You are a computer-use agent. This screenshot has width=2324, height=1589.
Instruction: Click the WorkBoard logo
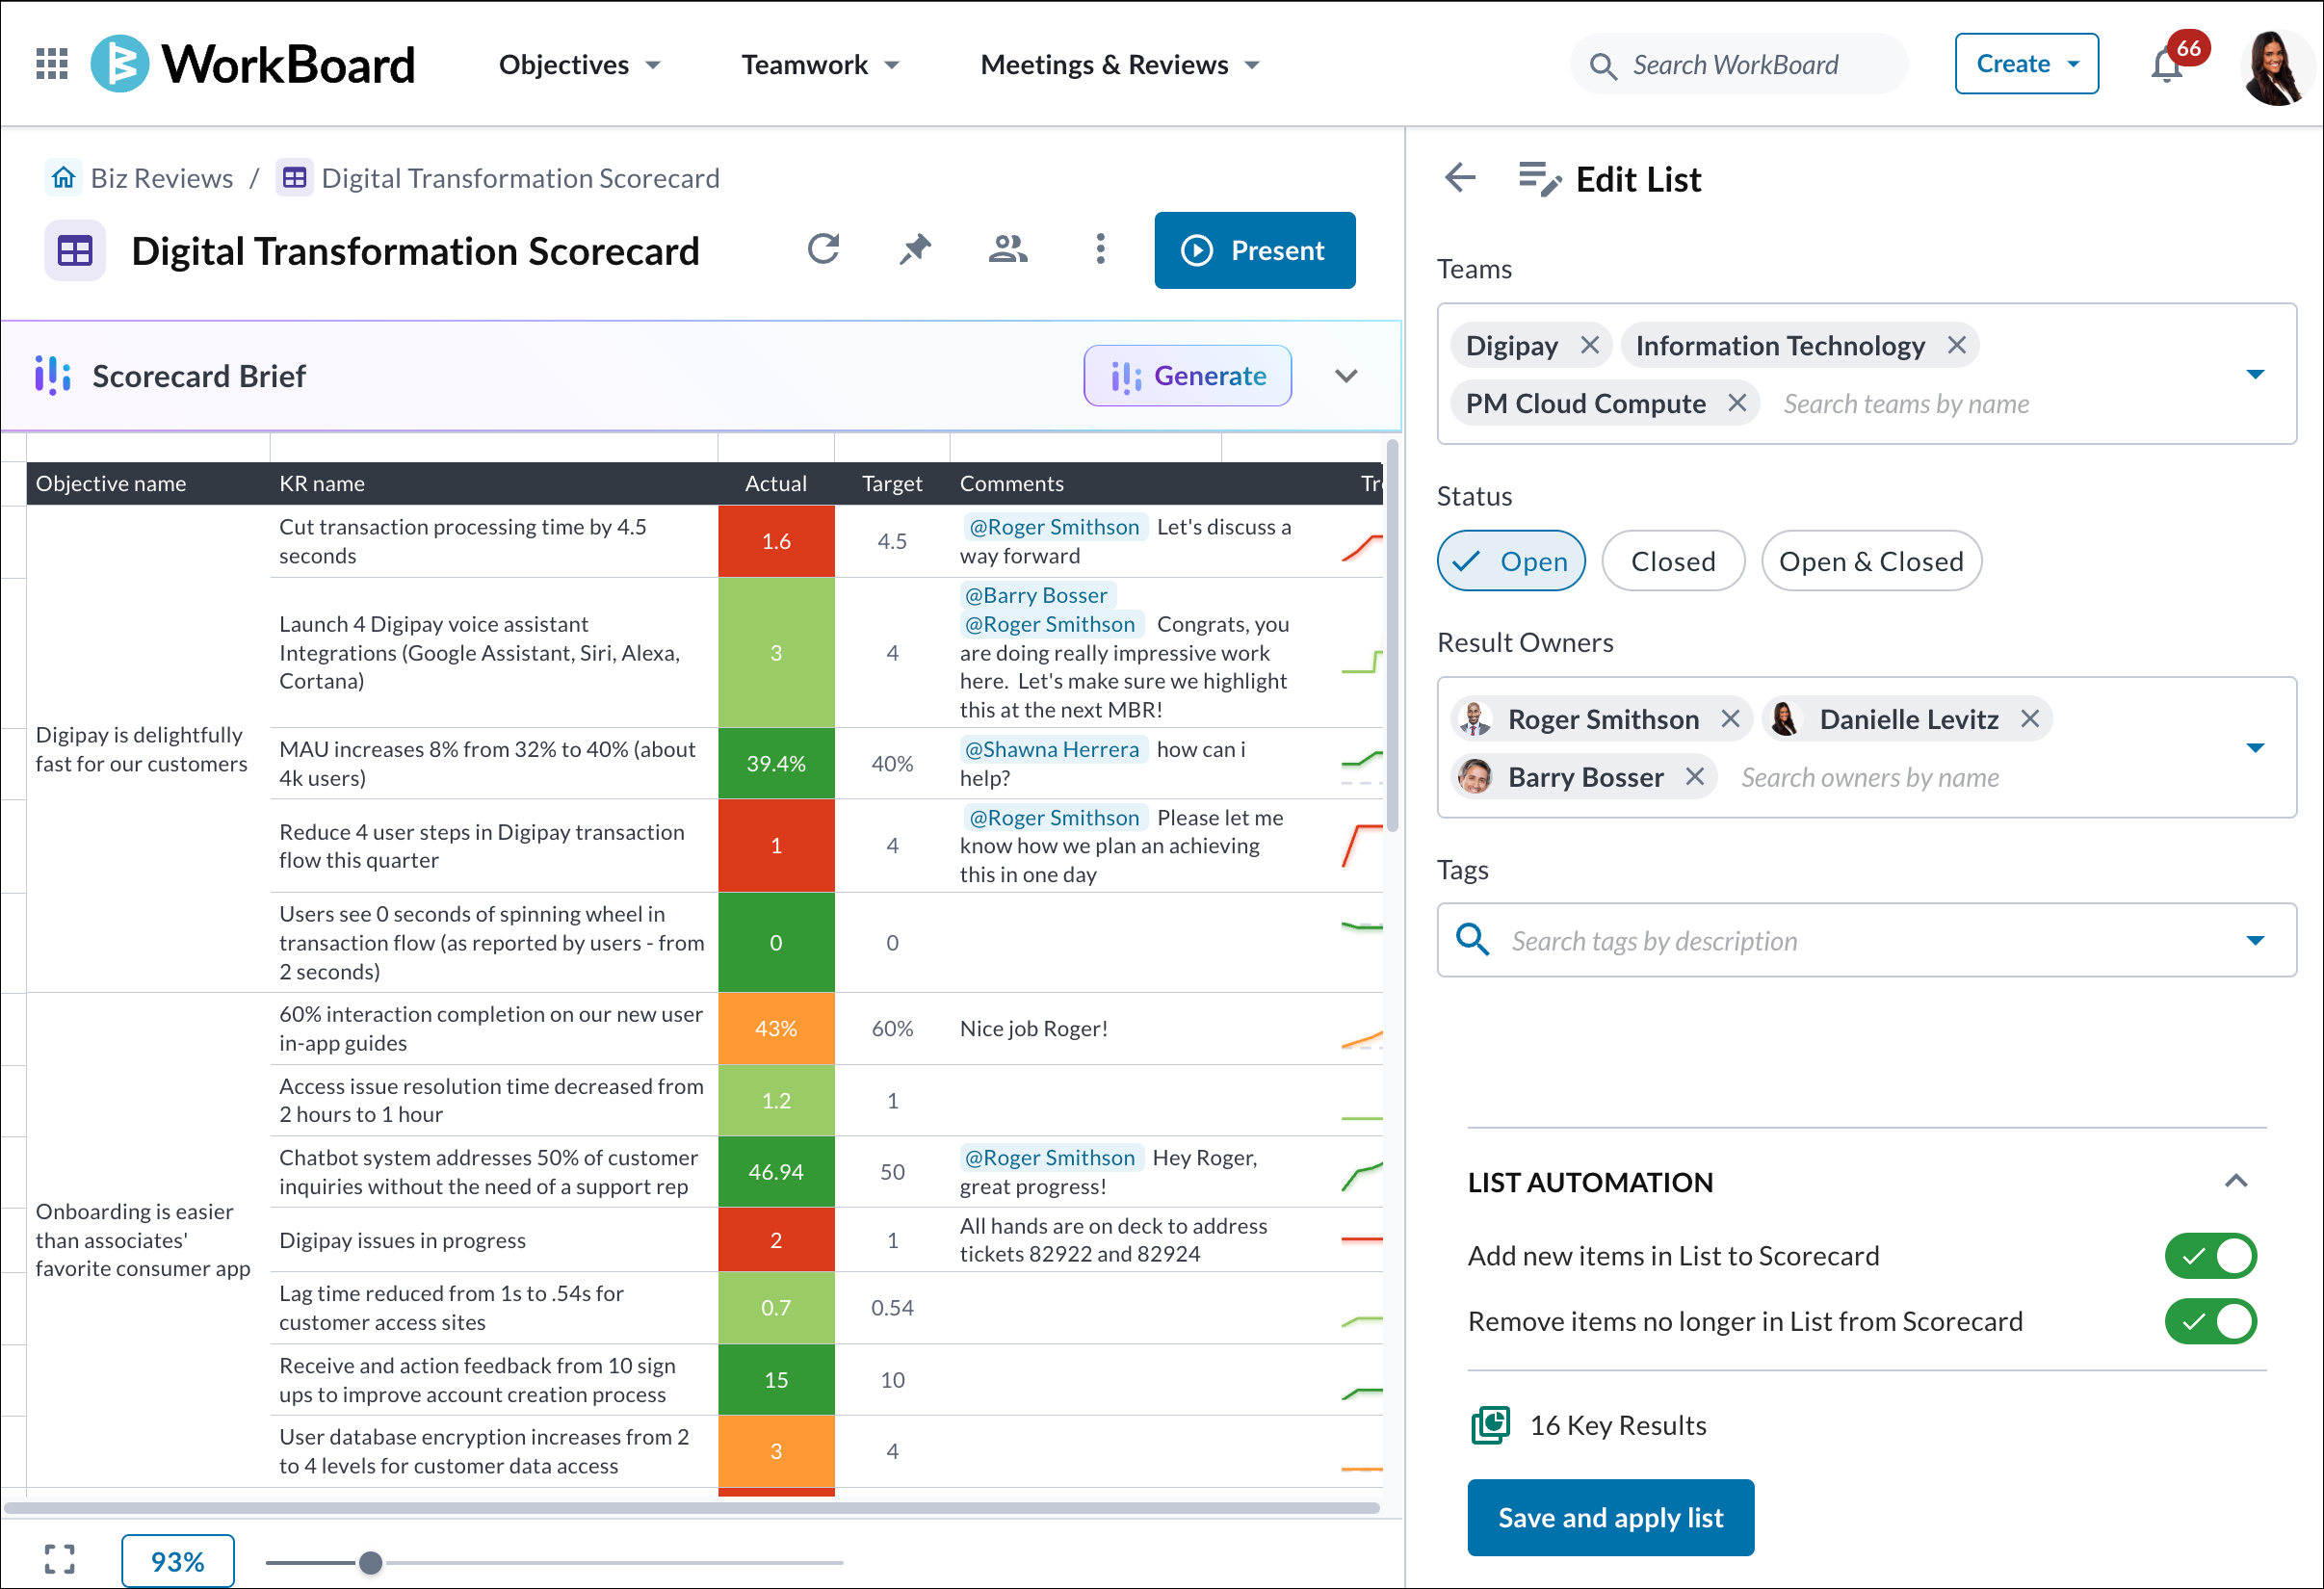click(253, 64)
